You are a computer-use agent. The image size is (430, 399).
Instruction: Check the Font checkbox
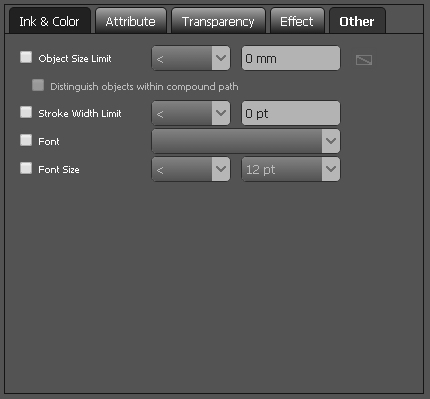click(26, 140)
